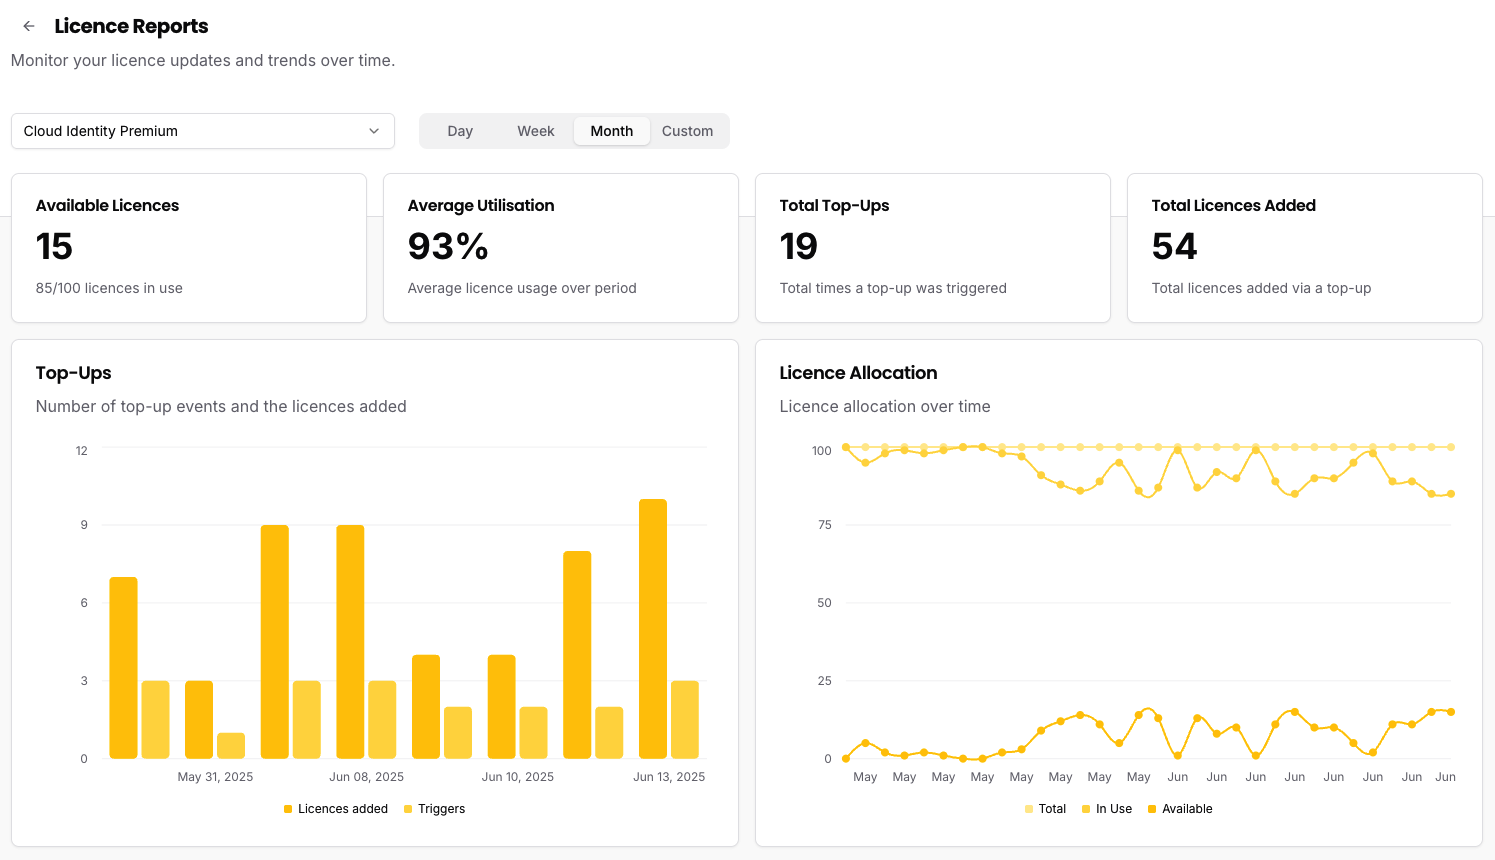Click the In Use legend square icon
The image size is (1495, 860).
point(1084,809)
